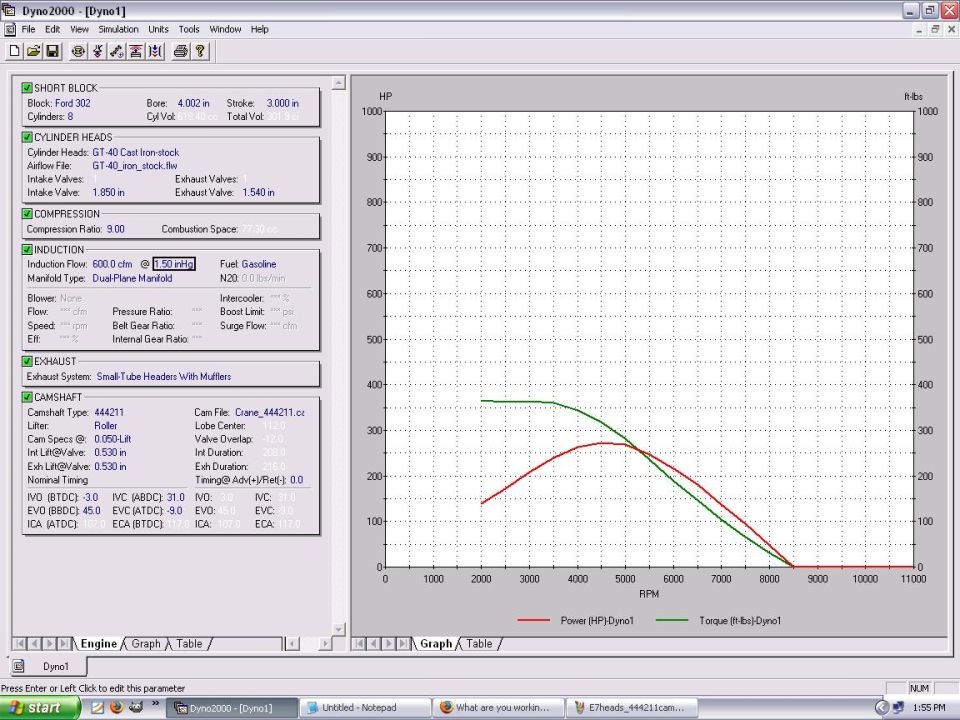Go to next tab in Graph pane
960x720 pixels.
(x=389, y=643)
